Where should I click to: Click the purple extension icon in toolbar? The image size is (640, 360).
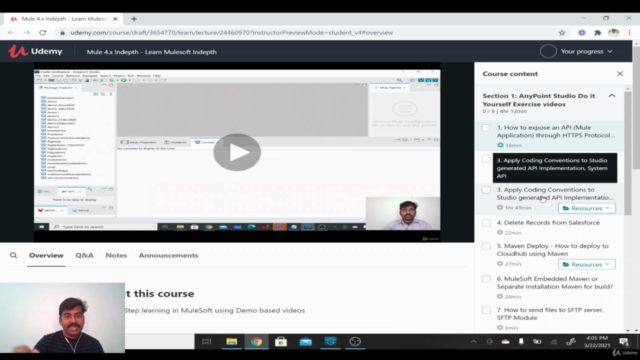(x=582, y=33)
